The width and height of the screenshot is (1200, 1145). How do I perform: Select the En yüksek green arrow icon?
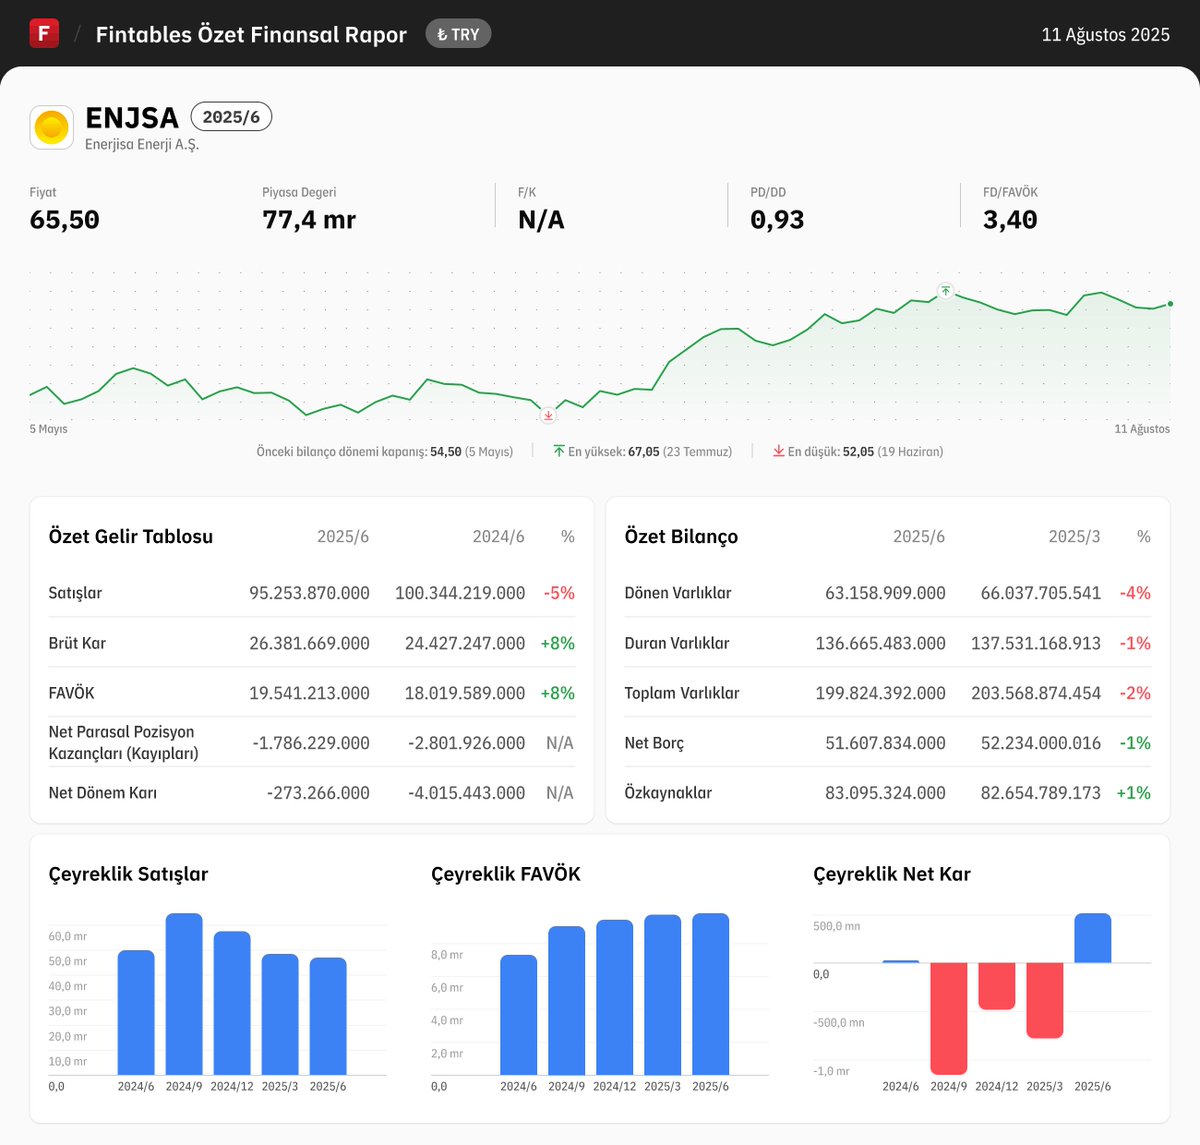tap(561, 451)
